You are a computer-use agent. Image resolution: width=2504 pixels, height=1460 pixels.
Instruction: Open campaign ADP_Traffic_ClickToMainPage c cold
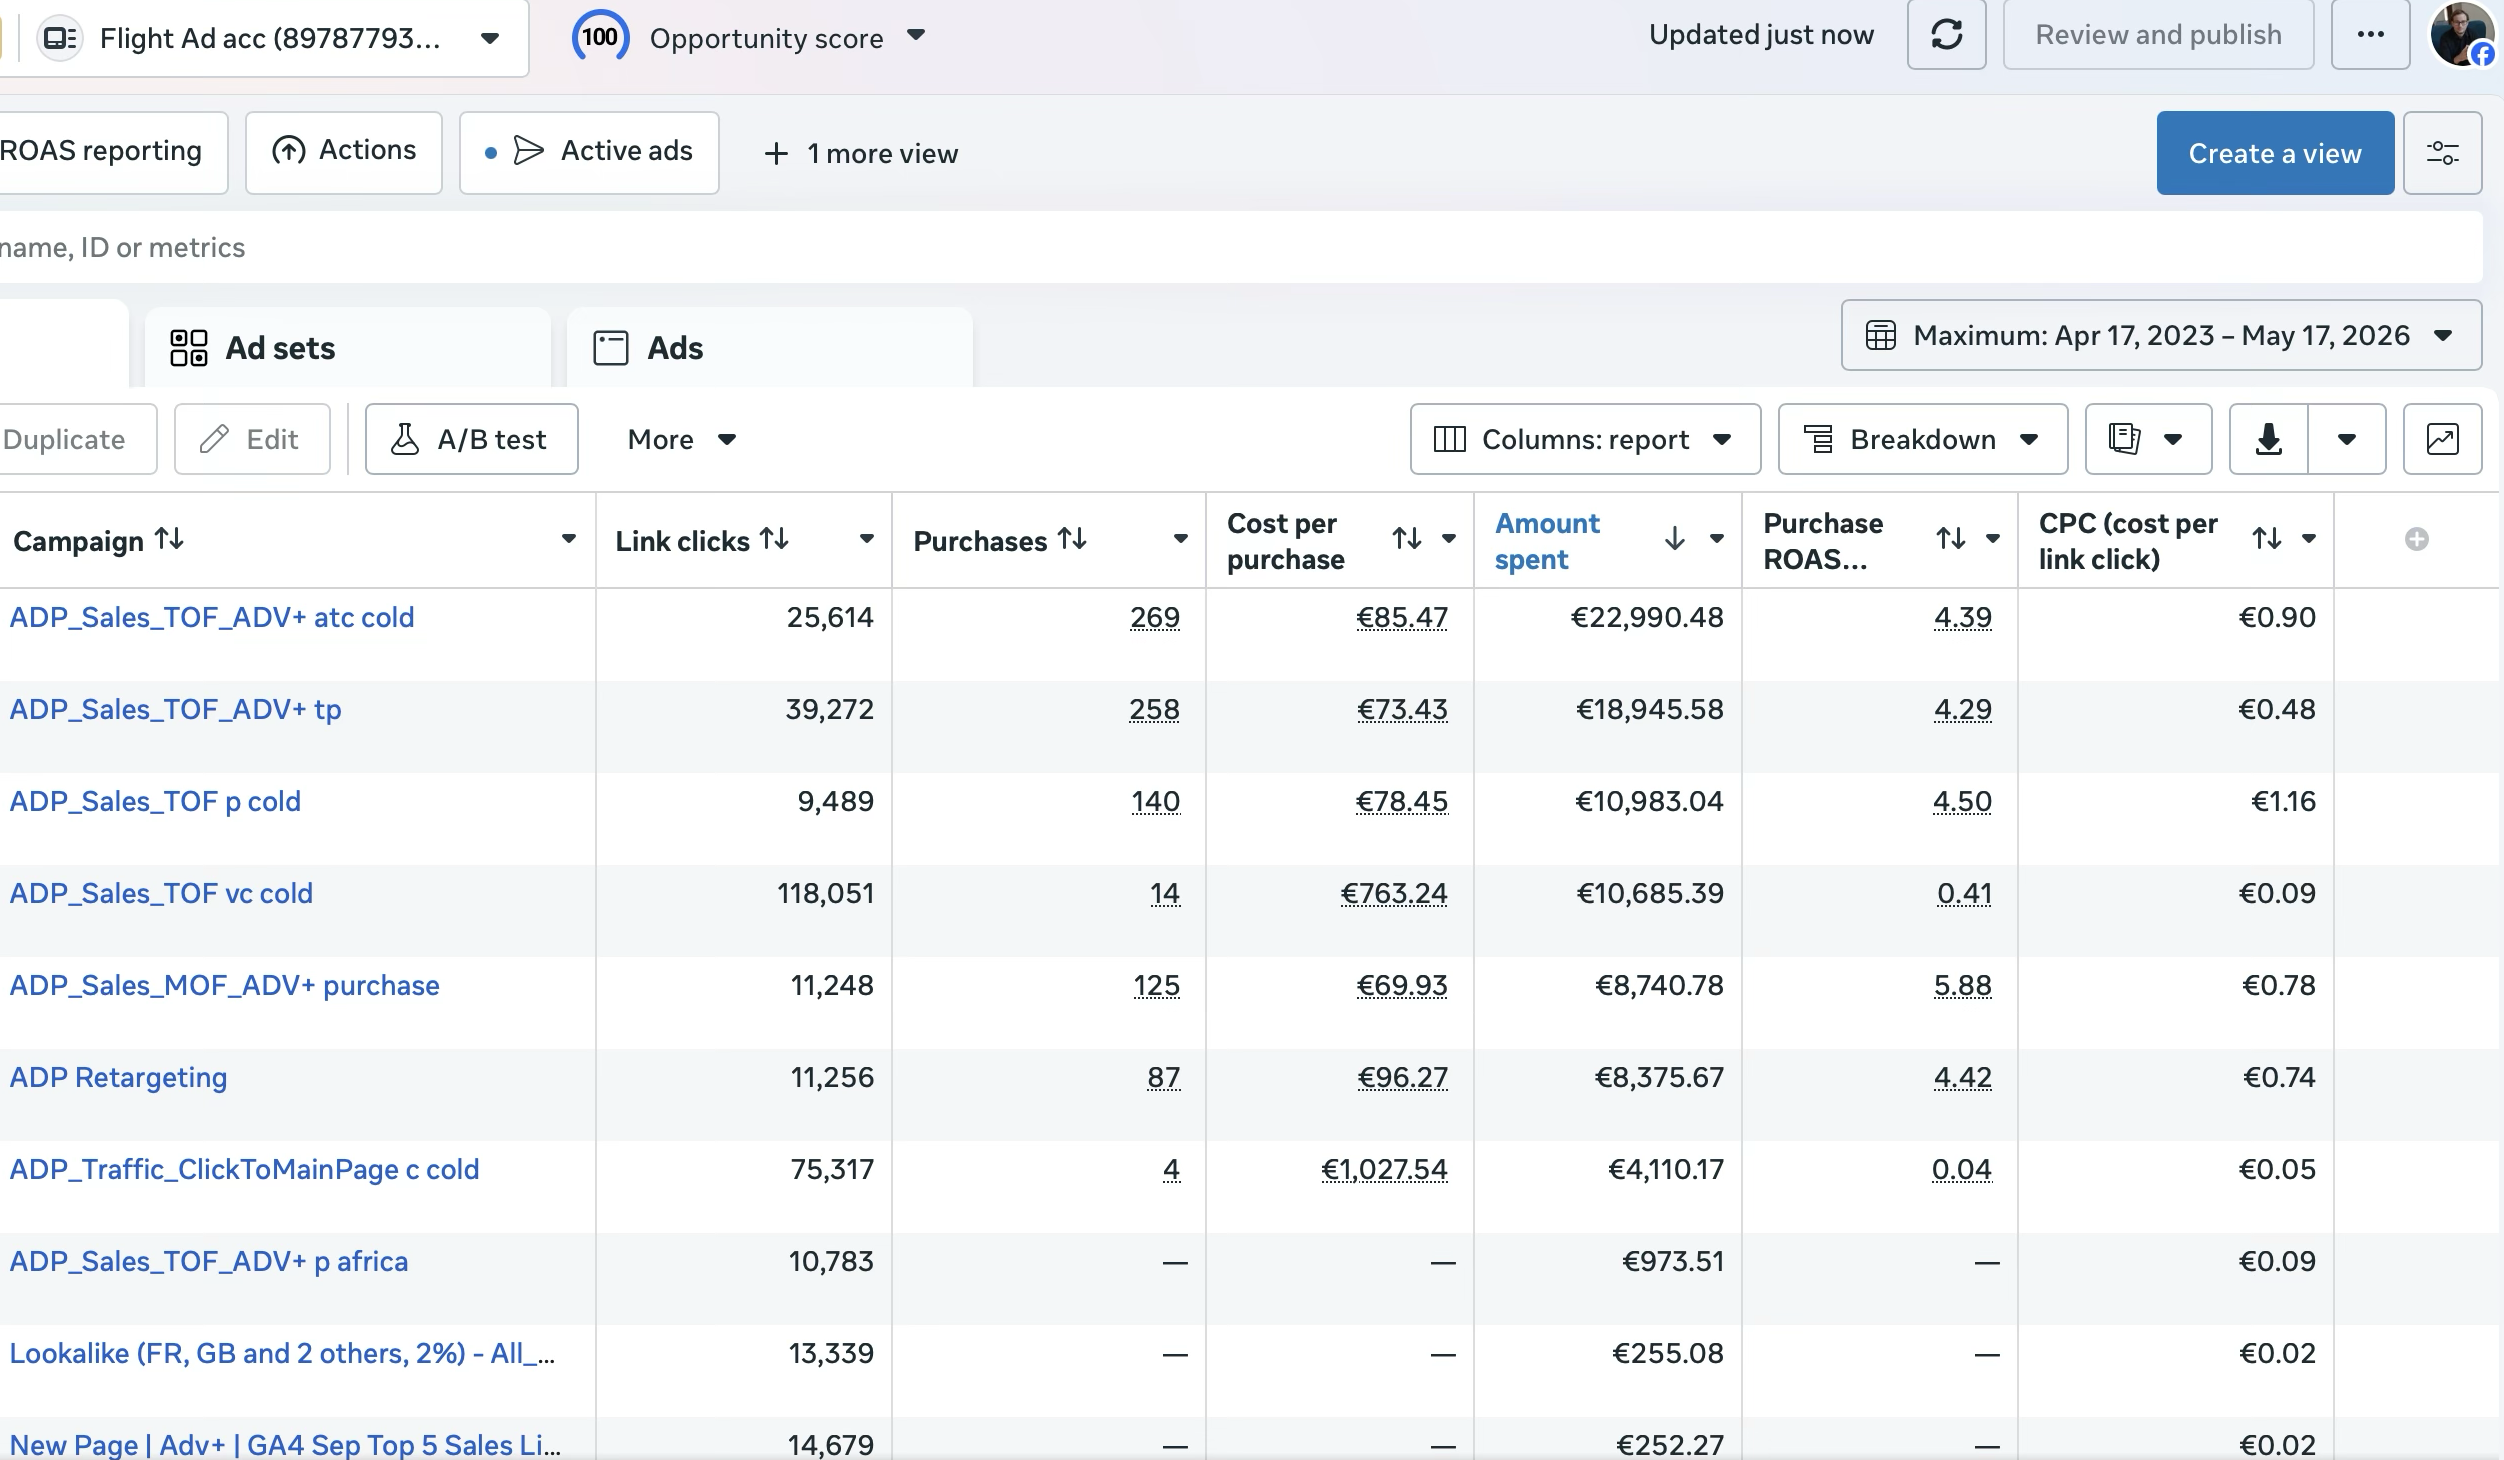point(244,1169)
